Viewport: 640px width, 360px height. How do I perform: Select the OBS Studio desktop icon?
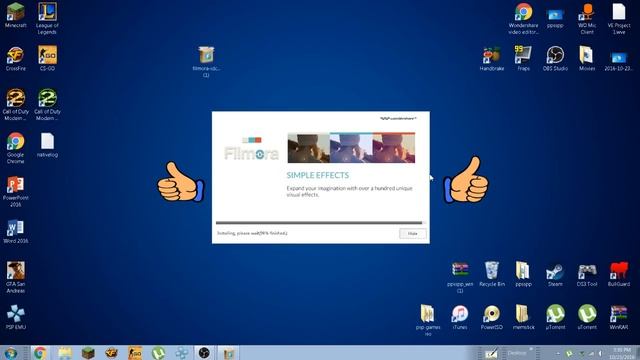[555, 59]
